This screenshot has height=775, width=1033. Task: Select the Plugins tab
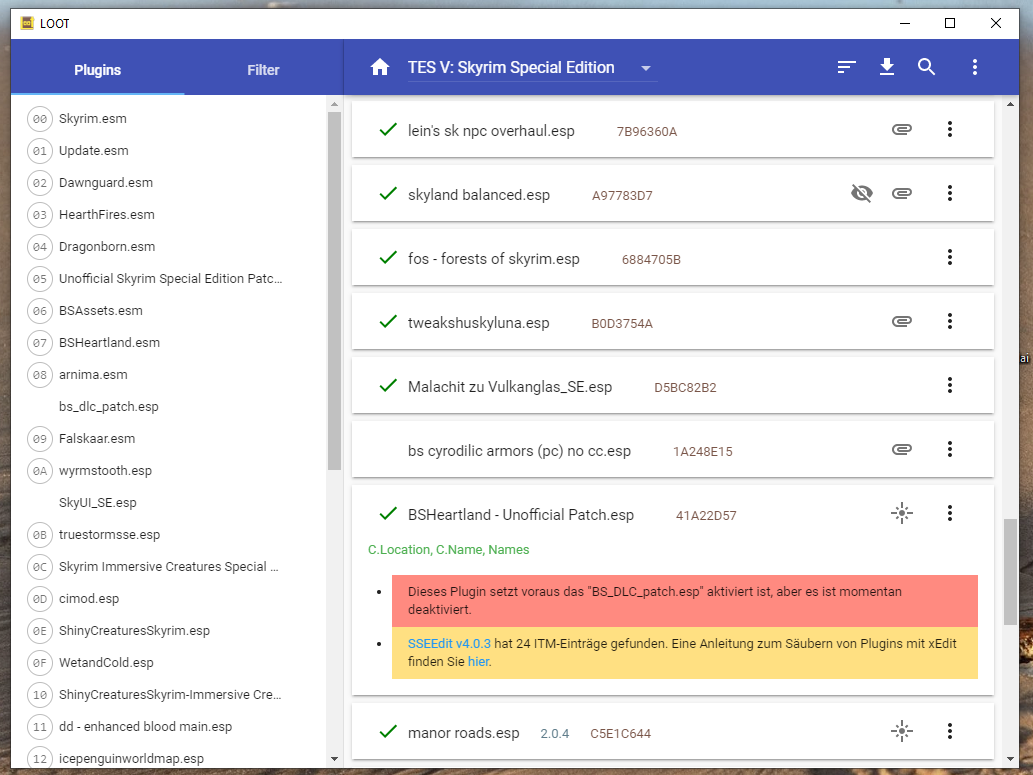click(97, 70)
